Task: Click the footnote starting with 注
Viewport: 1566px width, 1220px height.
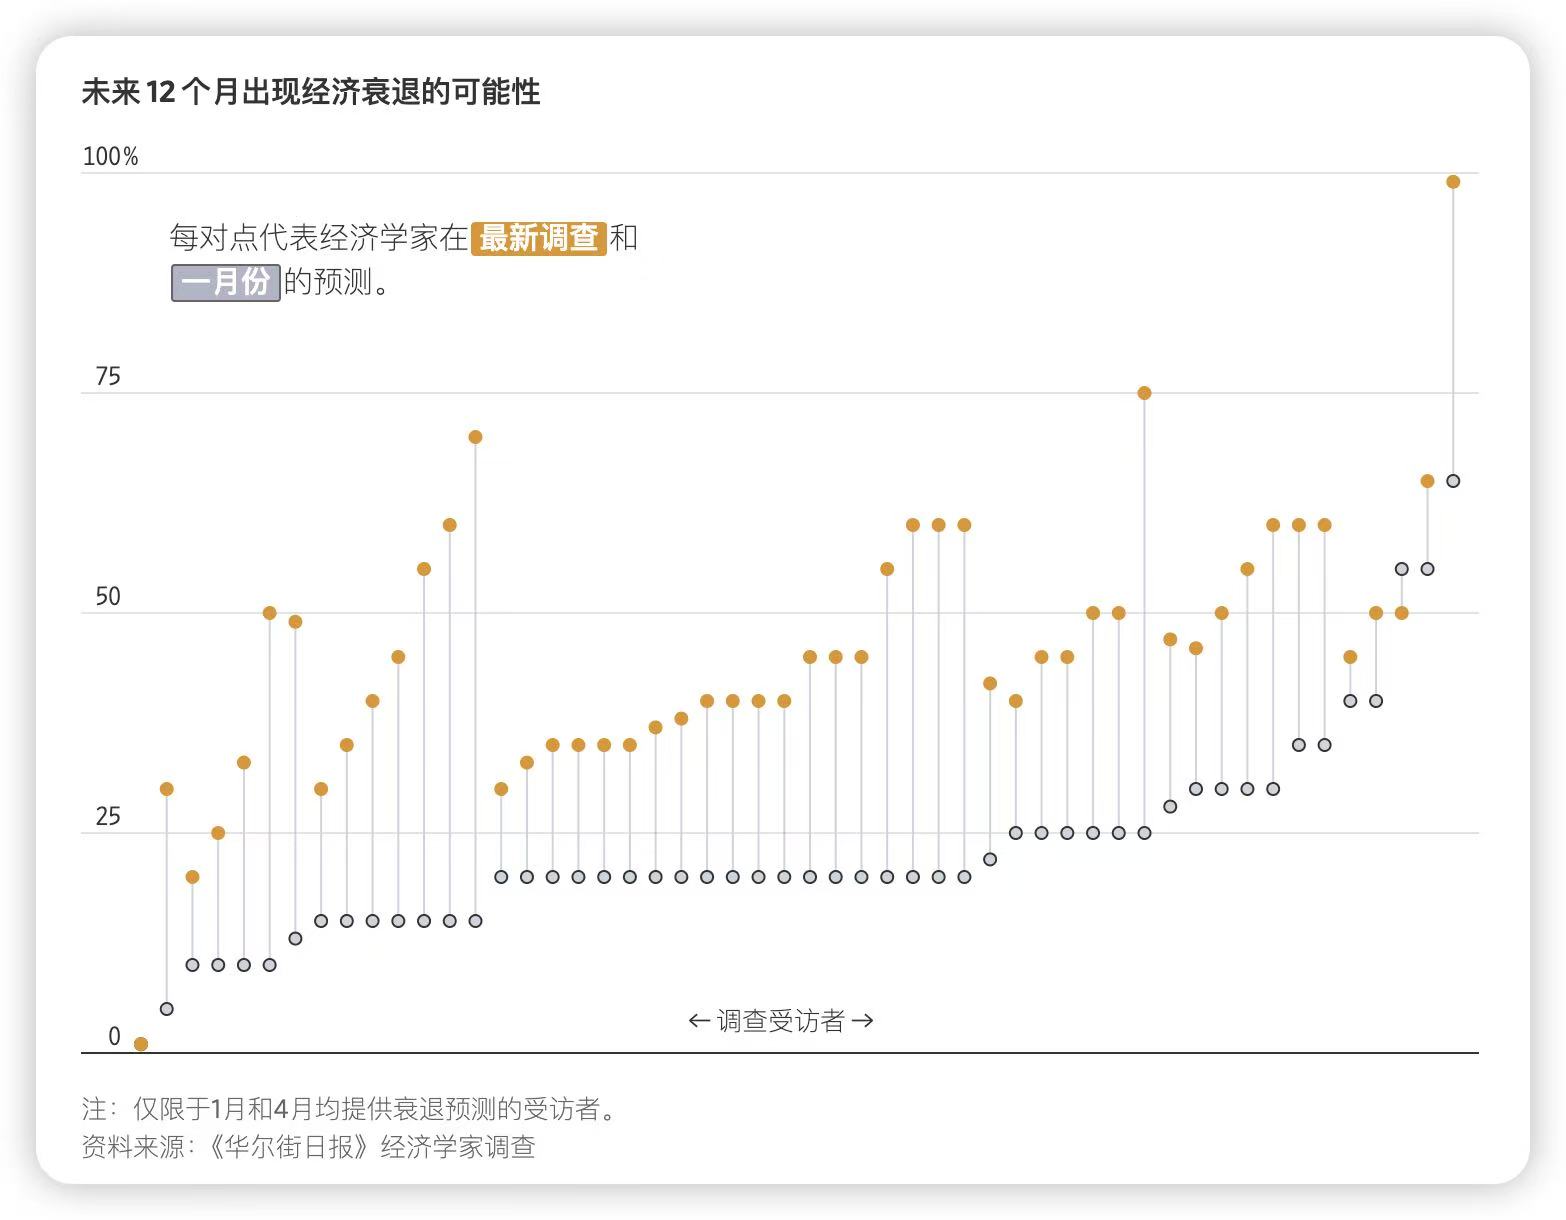Action: 350,1108
